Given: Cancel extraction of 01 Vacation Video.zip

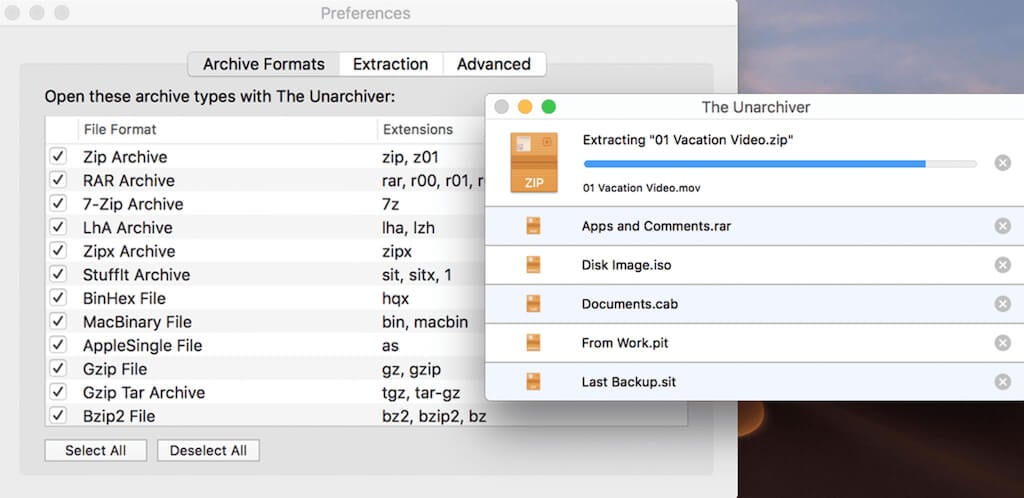Looking at the screenshot, I should (1002, 163).
